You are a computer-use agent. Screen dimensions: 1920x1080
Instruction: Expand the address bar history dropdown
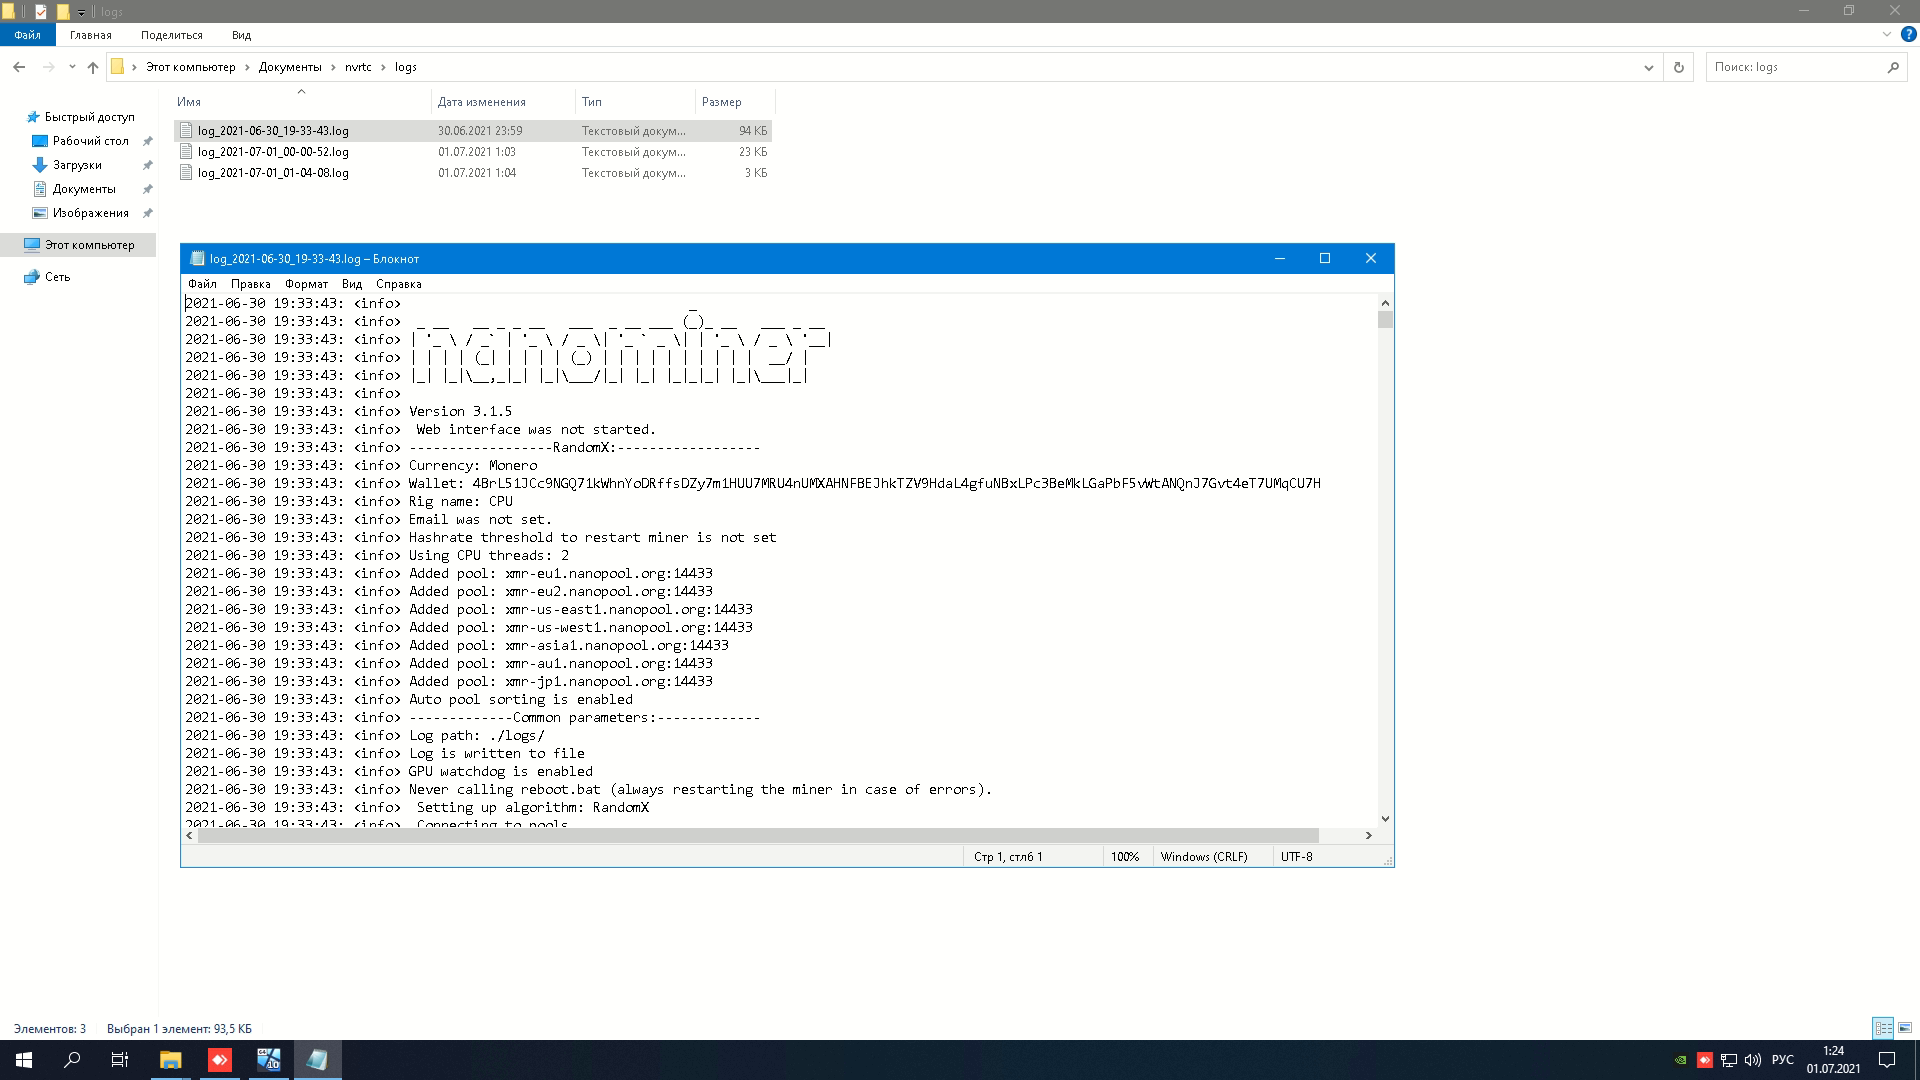tap(1648, 67)
